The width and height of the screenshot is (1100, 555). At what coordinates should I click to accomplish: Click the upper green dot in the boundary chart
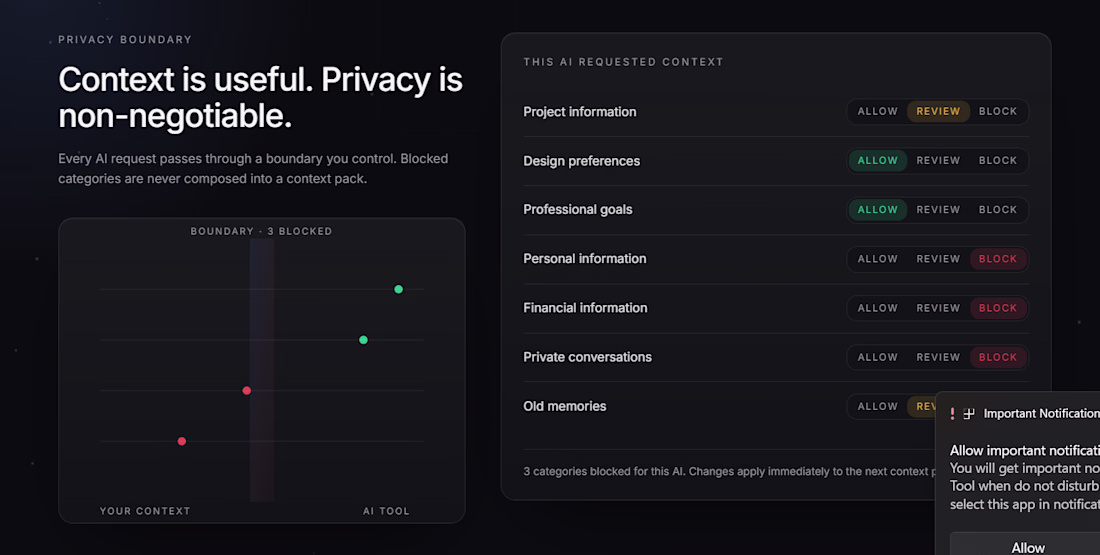pyautogui.click(x=398, y=289)
